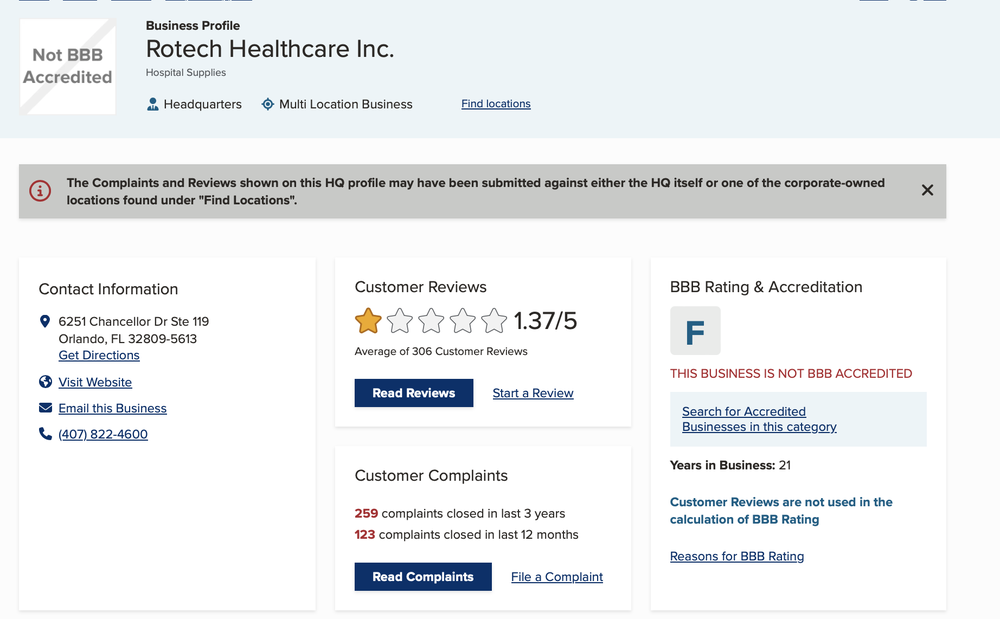The width and height of the screenshot is (1000, 619).
Task: Click the envelope icon for emailing the business
Action: [x=45, y=408]
